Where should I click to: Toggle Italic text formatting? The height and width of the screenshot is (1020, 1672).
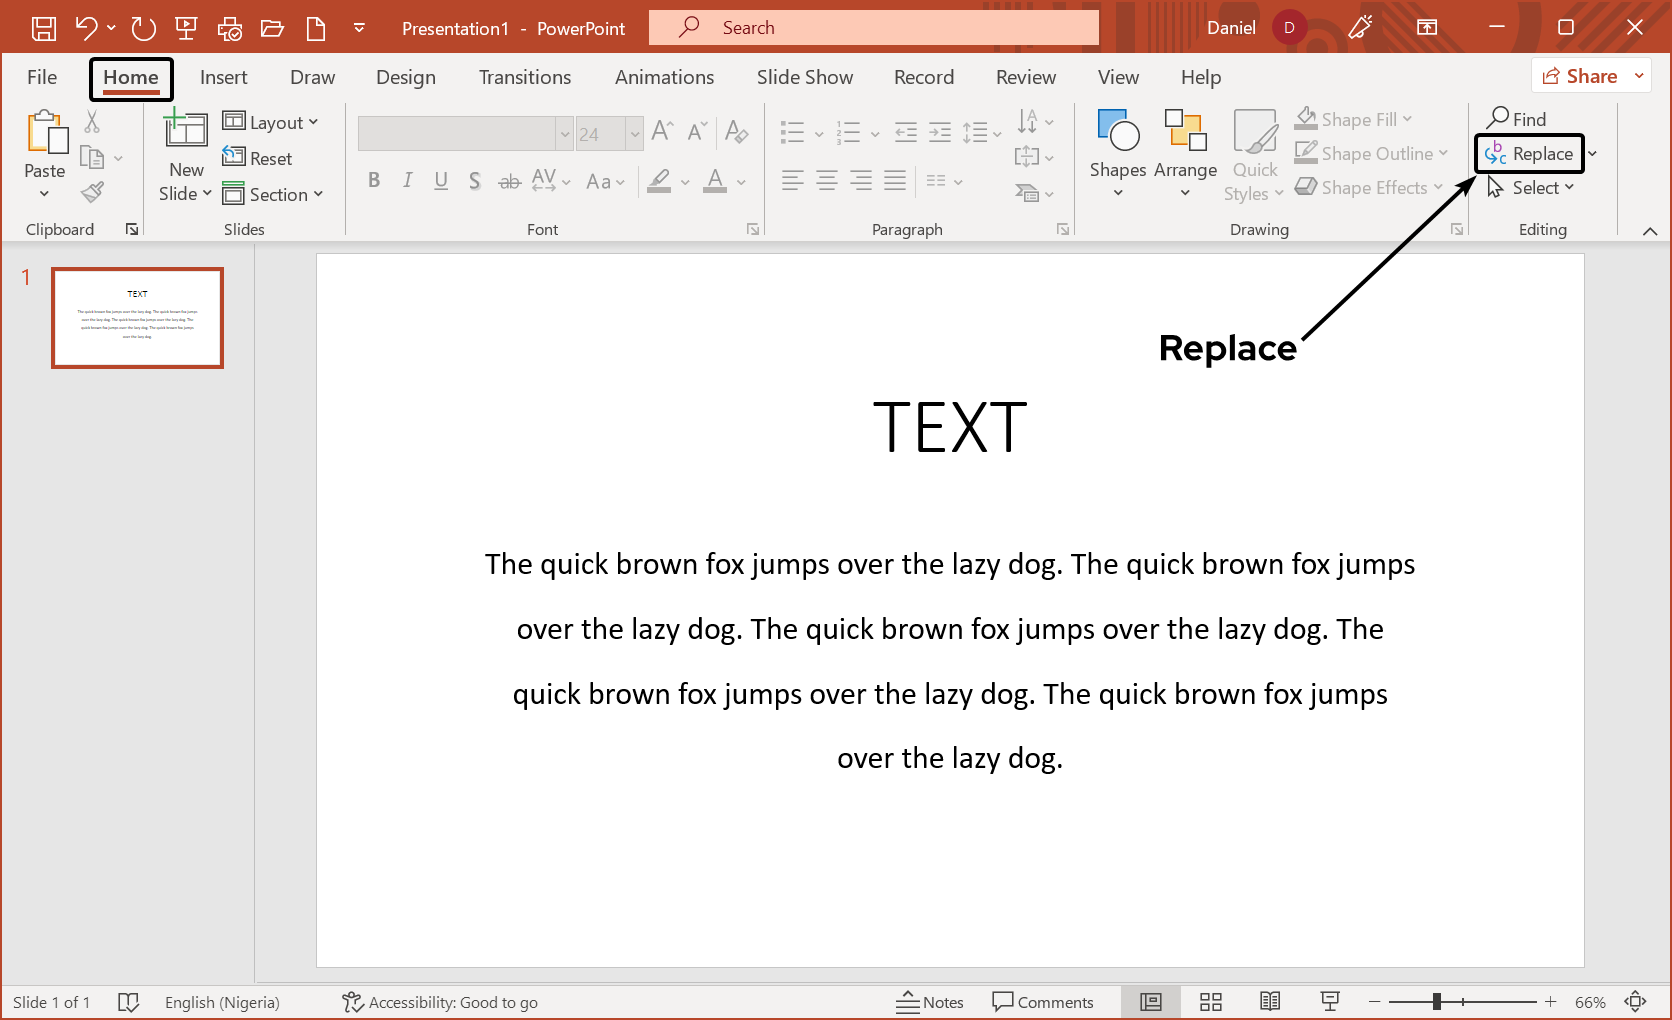tap(407, 181)
